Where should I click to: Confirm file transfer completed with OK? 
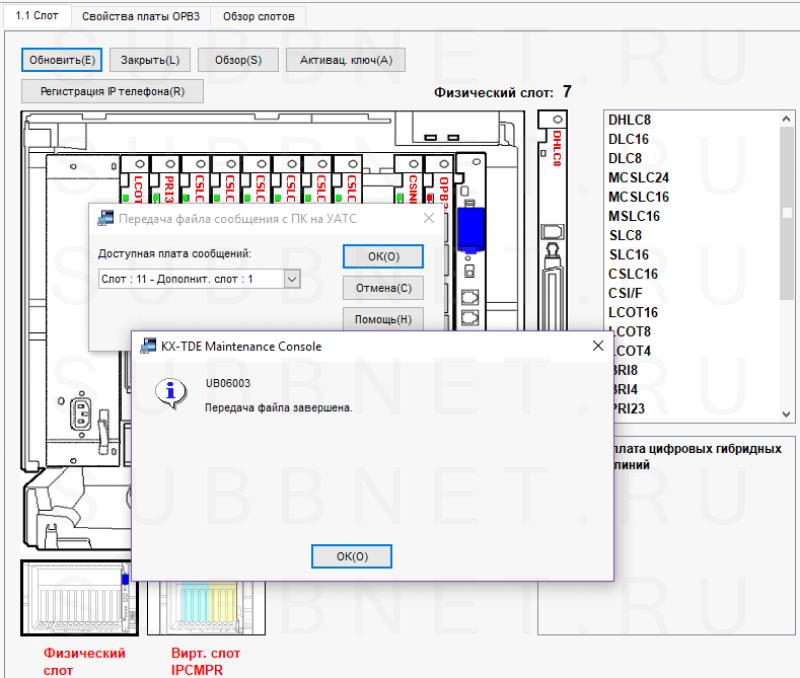(x=351, y=556)
